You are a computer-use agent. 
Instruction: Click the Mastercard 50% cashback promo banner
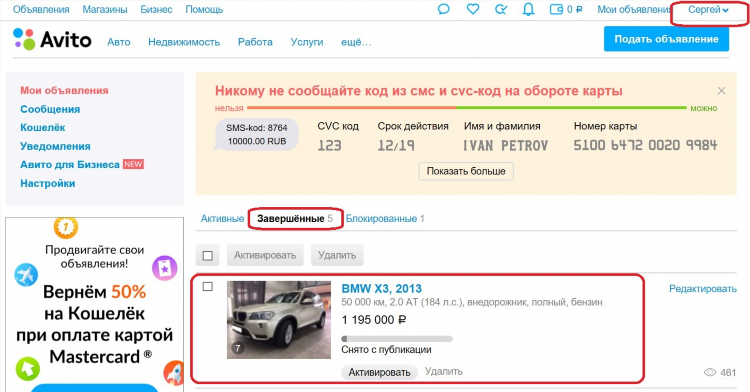[94, 305]
